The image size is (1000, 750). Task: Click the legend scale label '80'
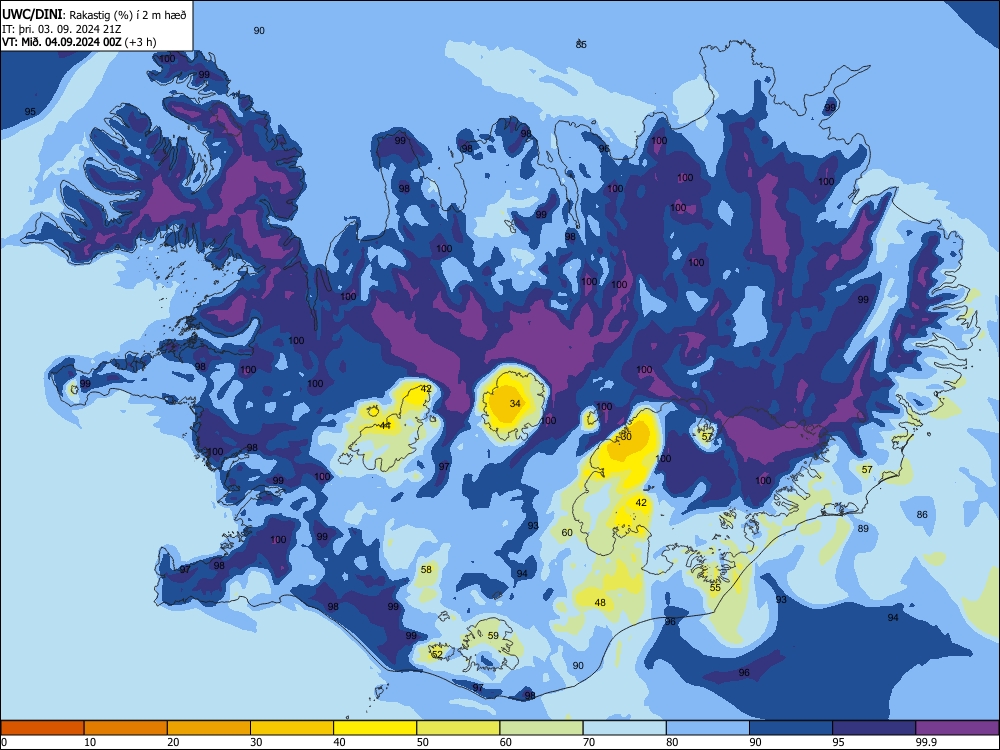672,742
